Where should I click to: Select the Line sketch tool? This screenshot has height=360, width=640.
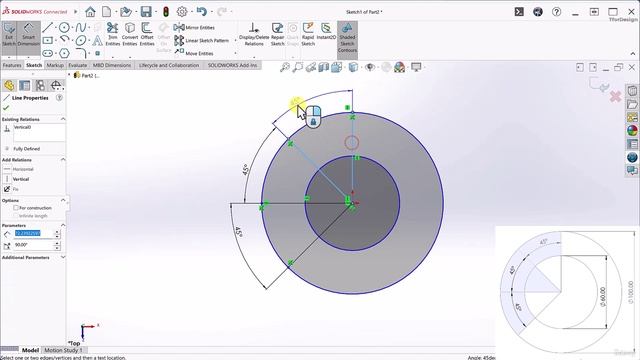coord(48,27)
